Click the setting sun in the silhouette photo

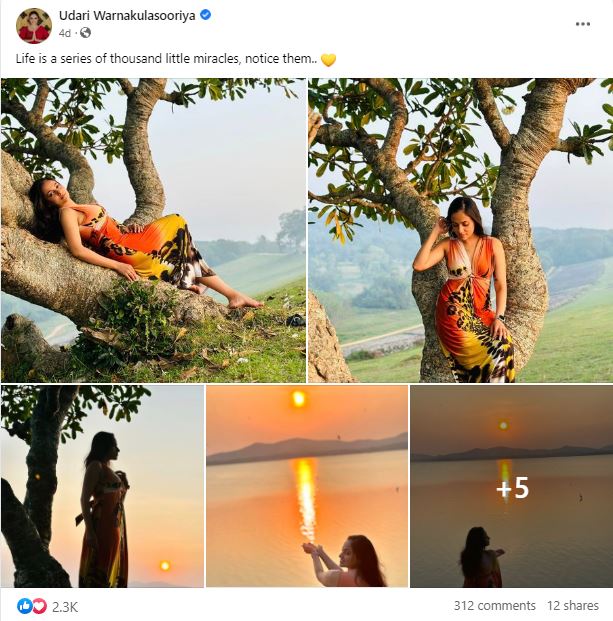pos(165,565)
